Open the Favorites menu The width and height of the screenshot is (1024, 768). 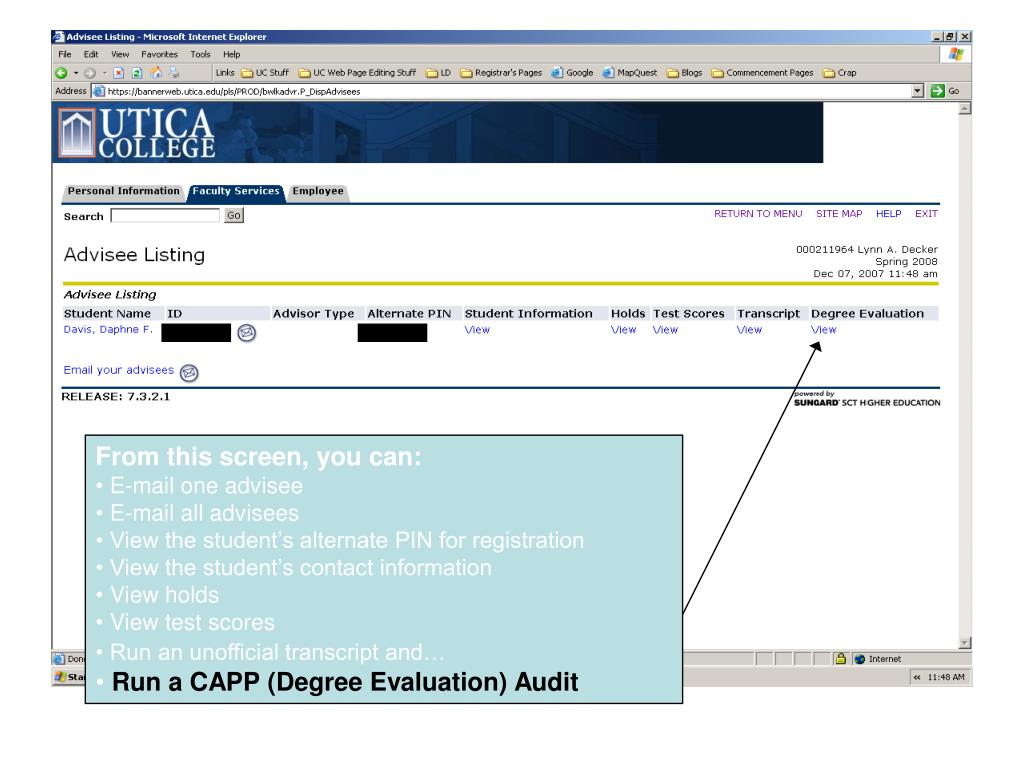coord(159,55)
